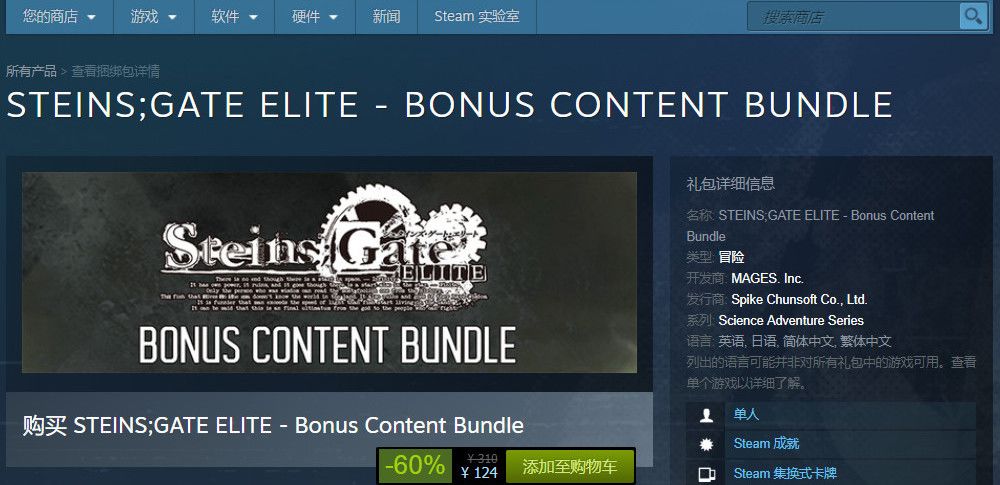Click the Steam 集换式卡牌 feature link
This screenshot has width=1000, height=485.
(x=785, y=474)
